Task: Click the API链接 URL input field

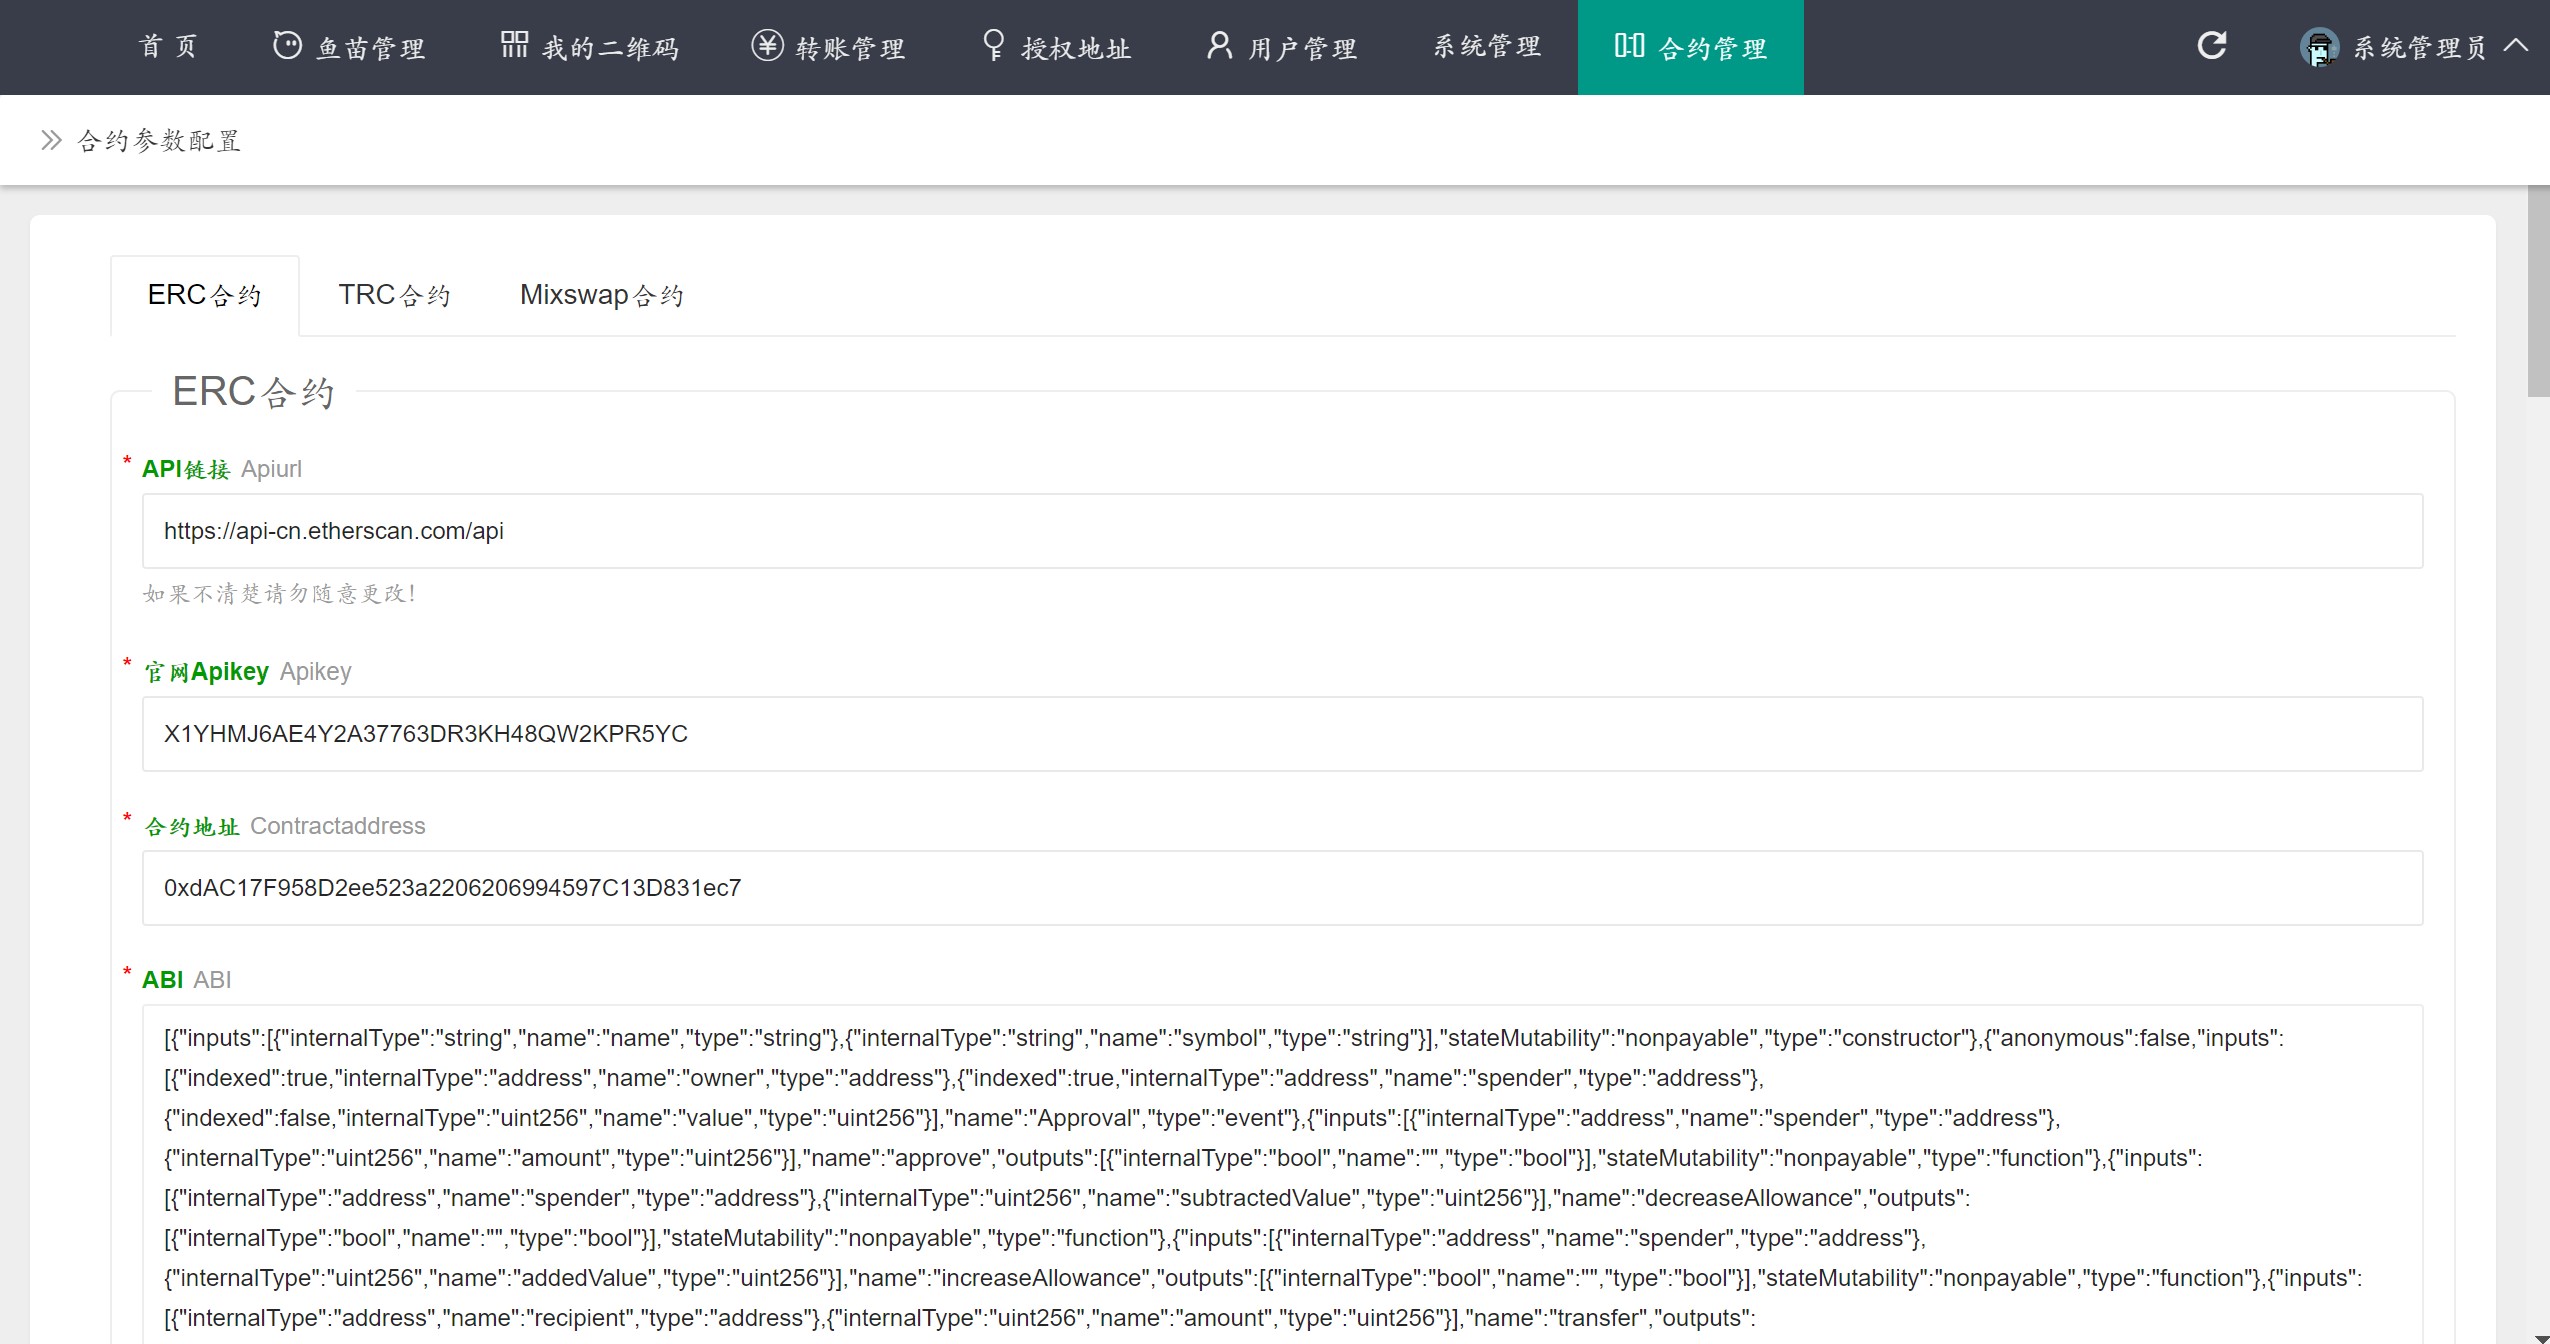Action: point(1280,530)
